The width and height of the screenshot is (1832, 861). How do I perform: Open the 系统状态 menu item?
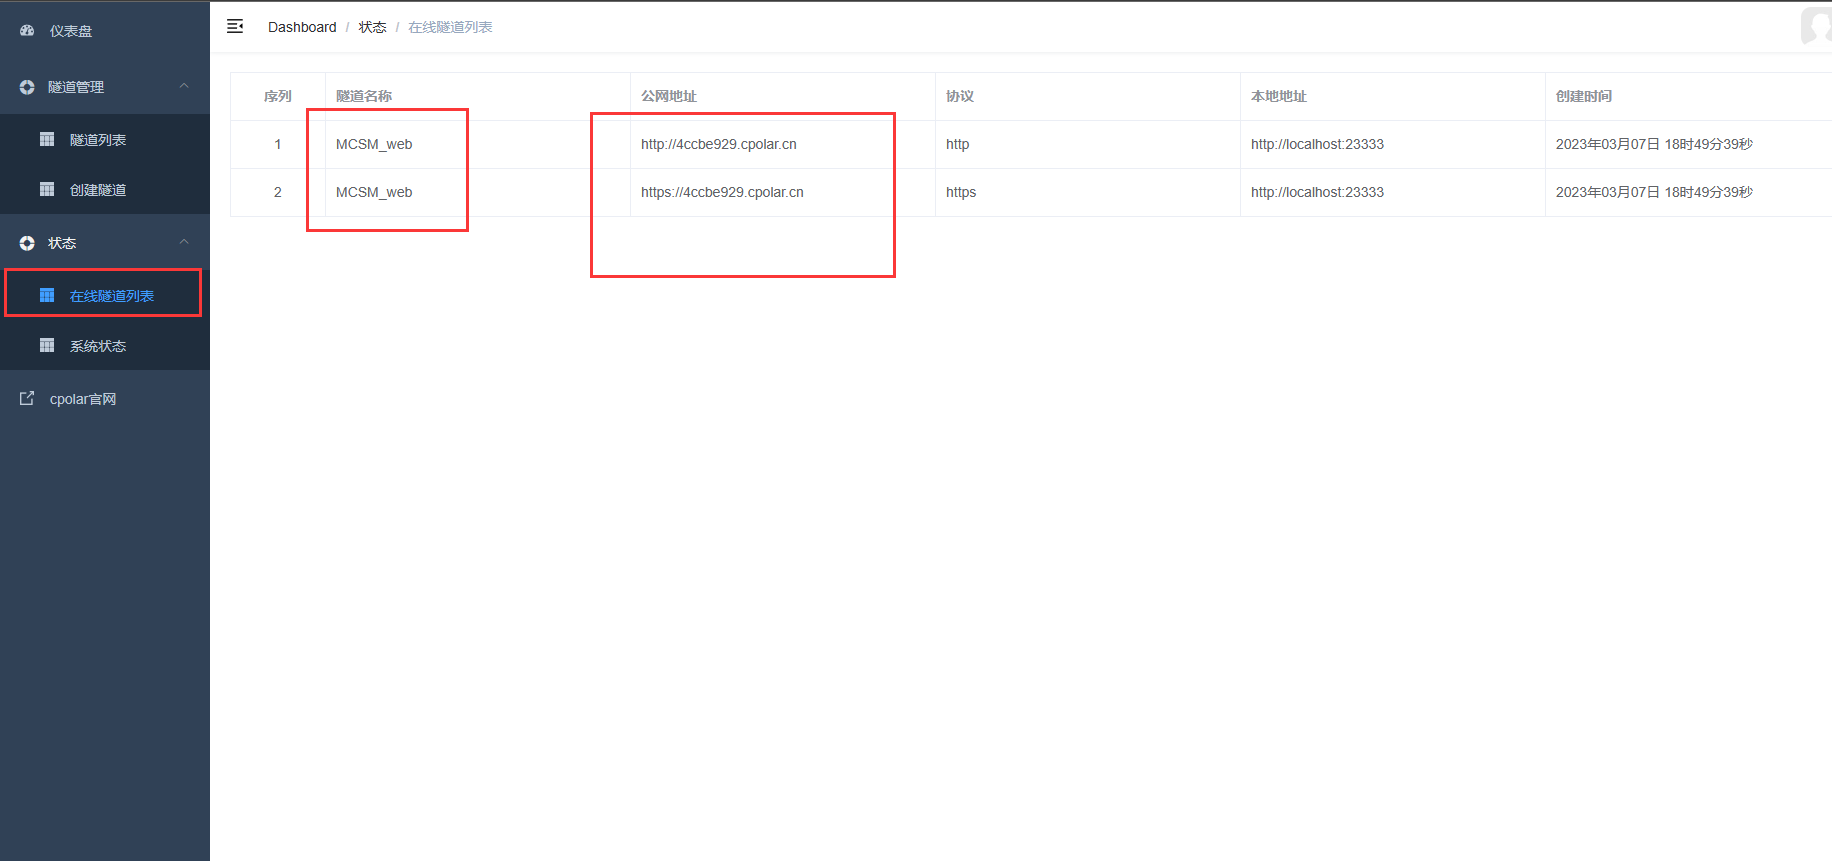[x=98, y=346]
